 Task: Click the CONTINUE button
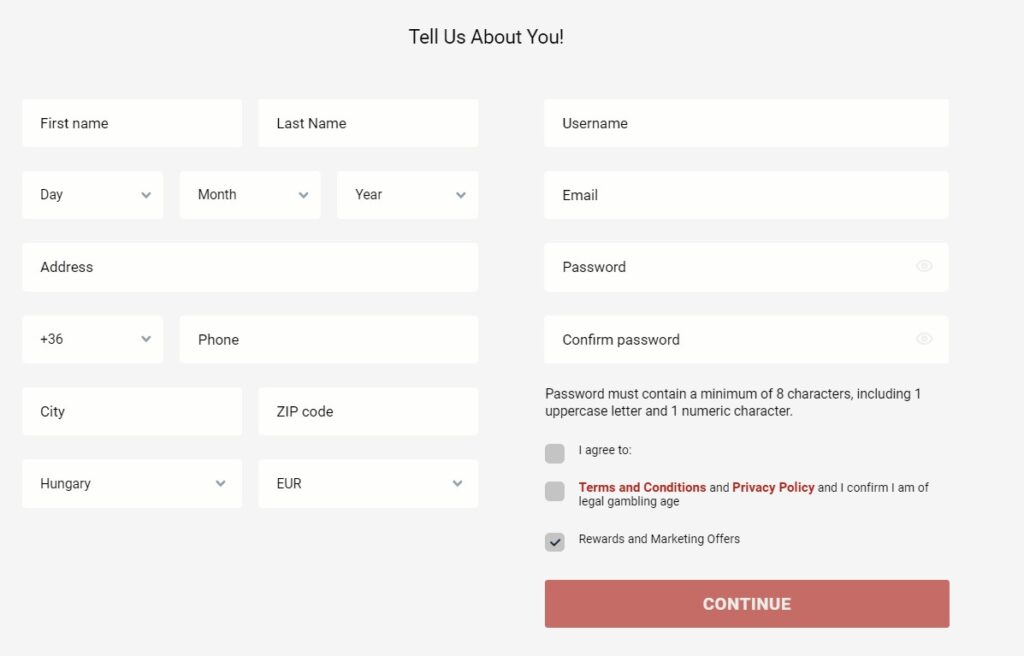747,604
